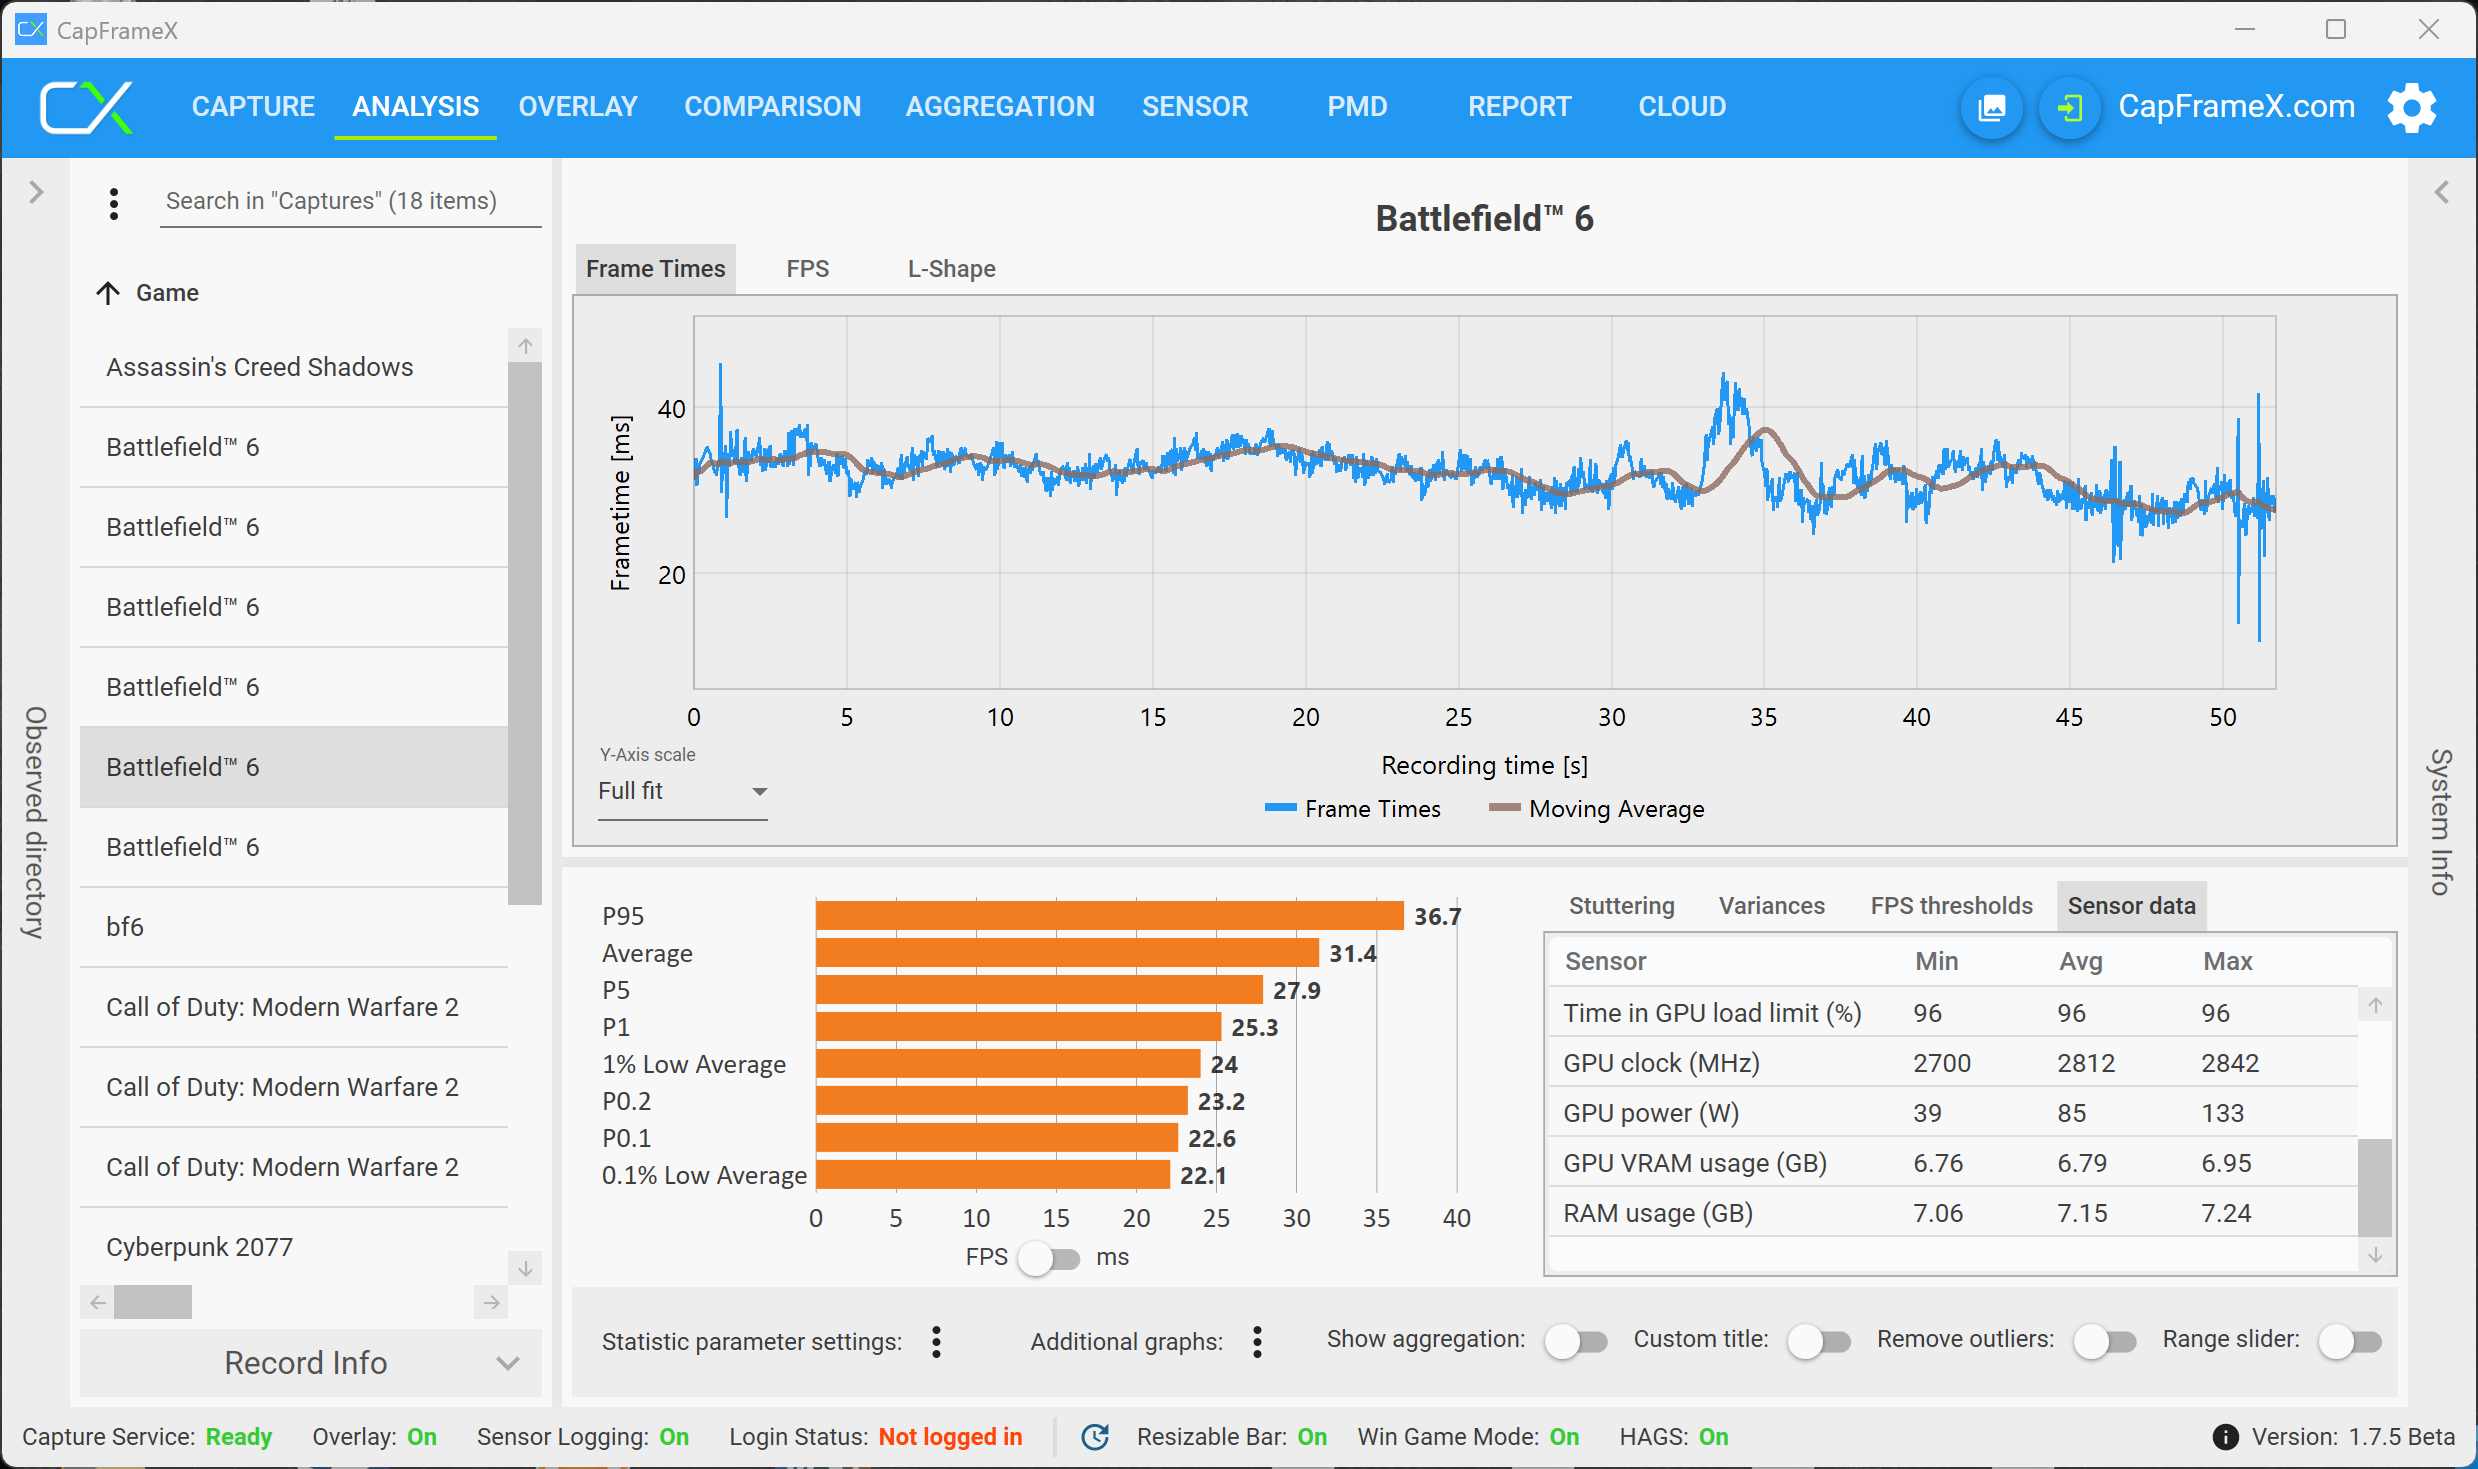Expand the Observed directory panel arrow
Viewport: 2478px width, 1469px height.
pyautogui.click(x=36, y=192)
